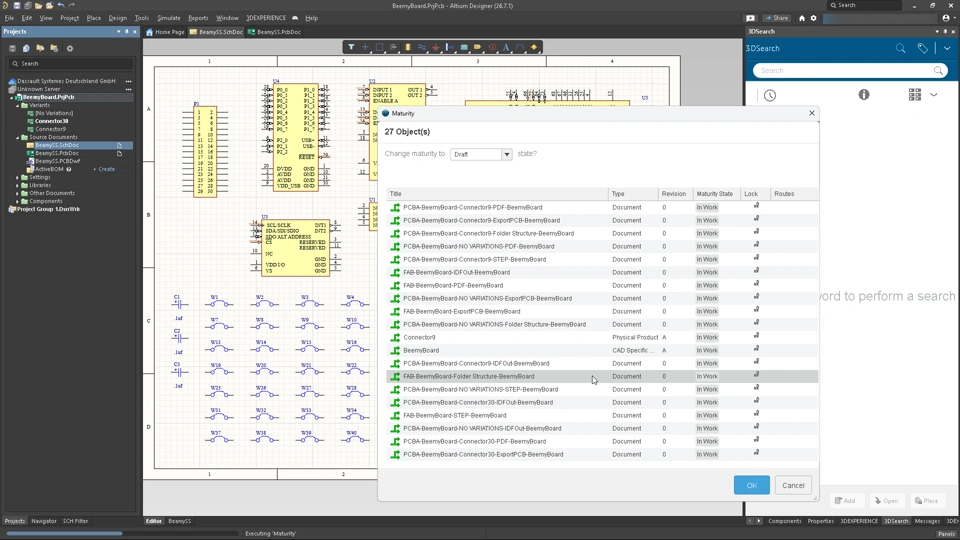
Task: Sort by the Maturity State column header
Action: point(715,193)
